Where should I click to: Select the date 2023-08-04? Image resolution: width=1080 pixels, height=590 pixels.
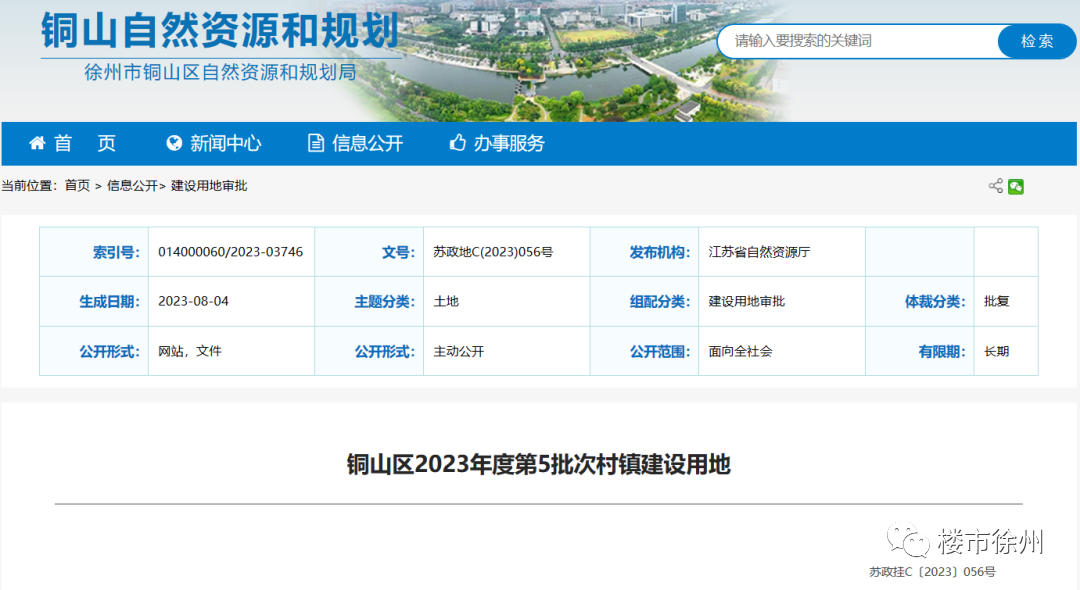pyautogui.click(x=194, y=302)
